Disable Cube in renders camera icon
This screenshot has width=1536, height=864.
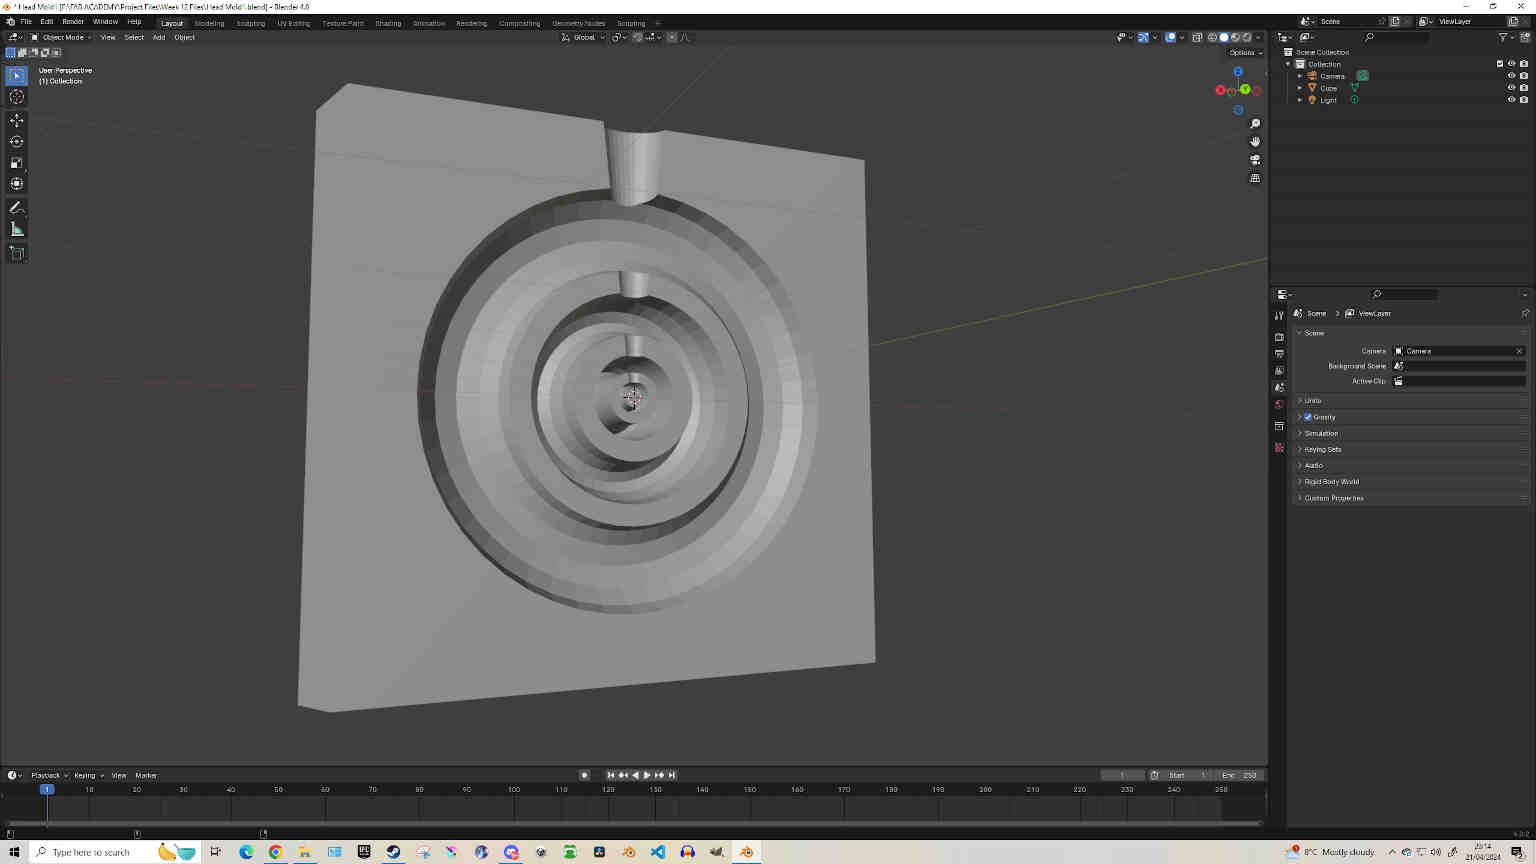[x=1523, y=88]
